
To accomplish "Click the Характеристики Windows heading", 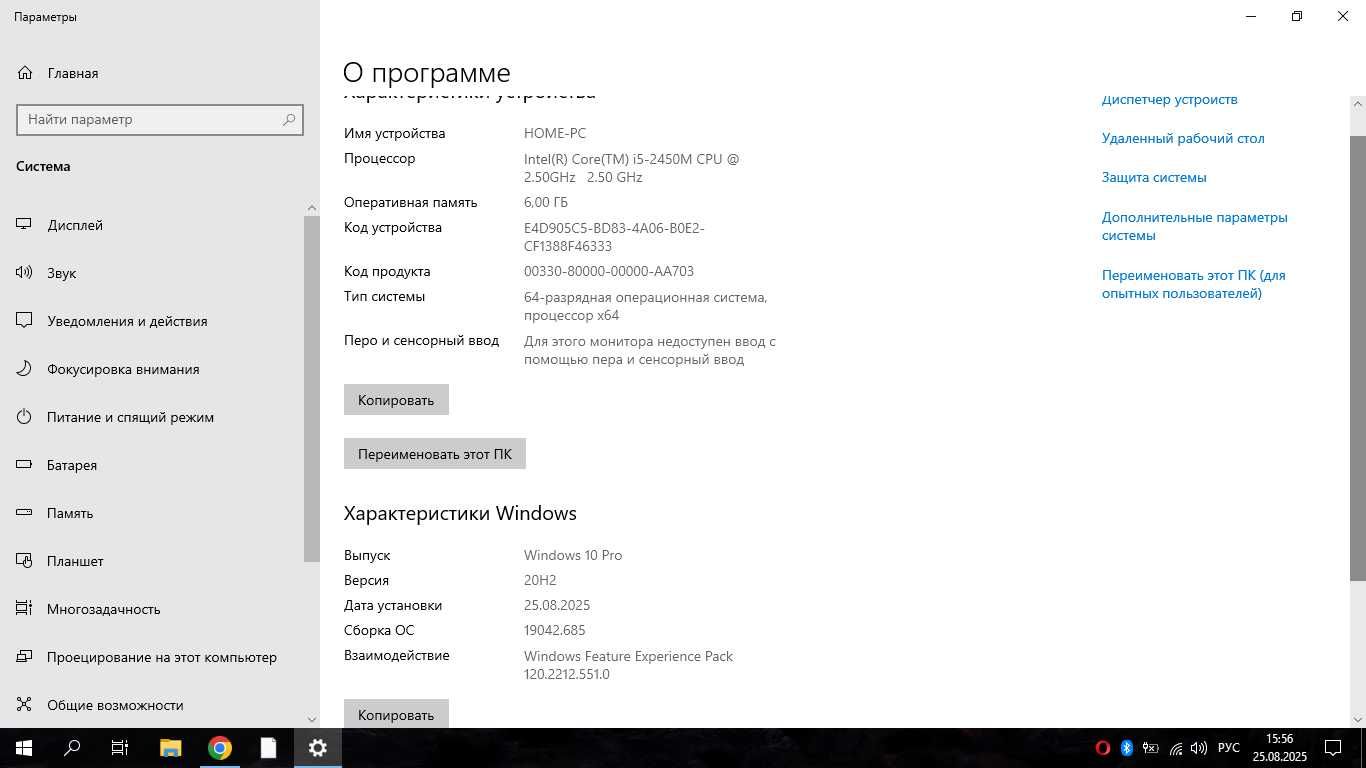I will [460, 513].
